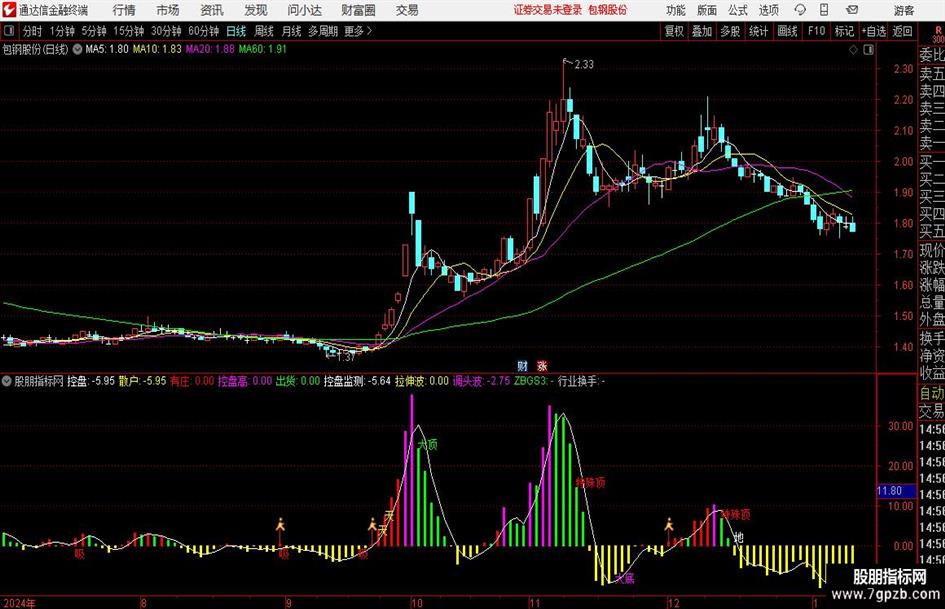The image size is (945, 609).
Task: Click the 财 info marker icon
Action: pyautogui.click(x=523, y=366)
